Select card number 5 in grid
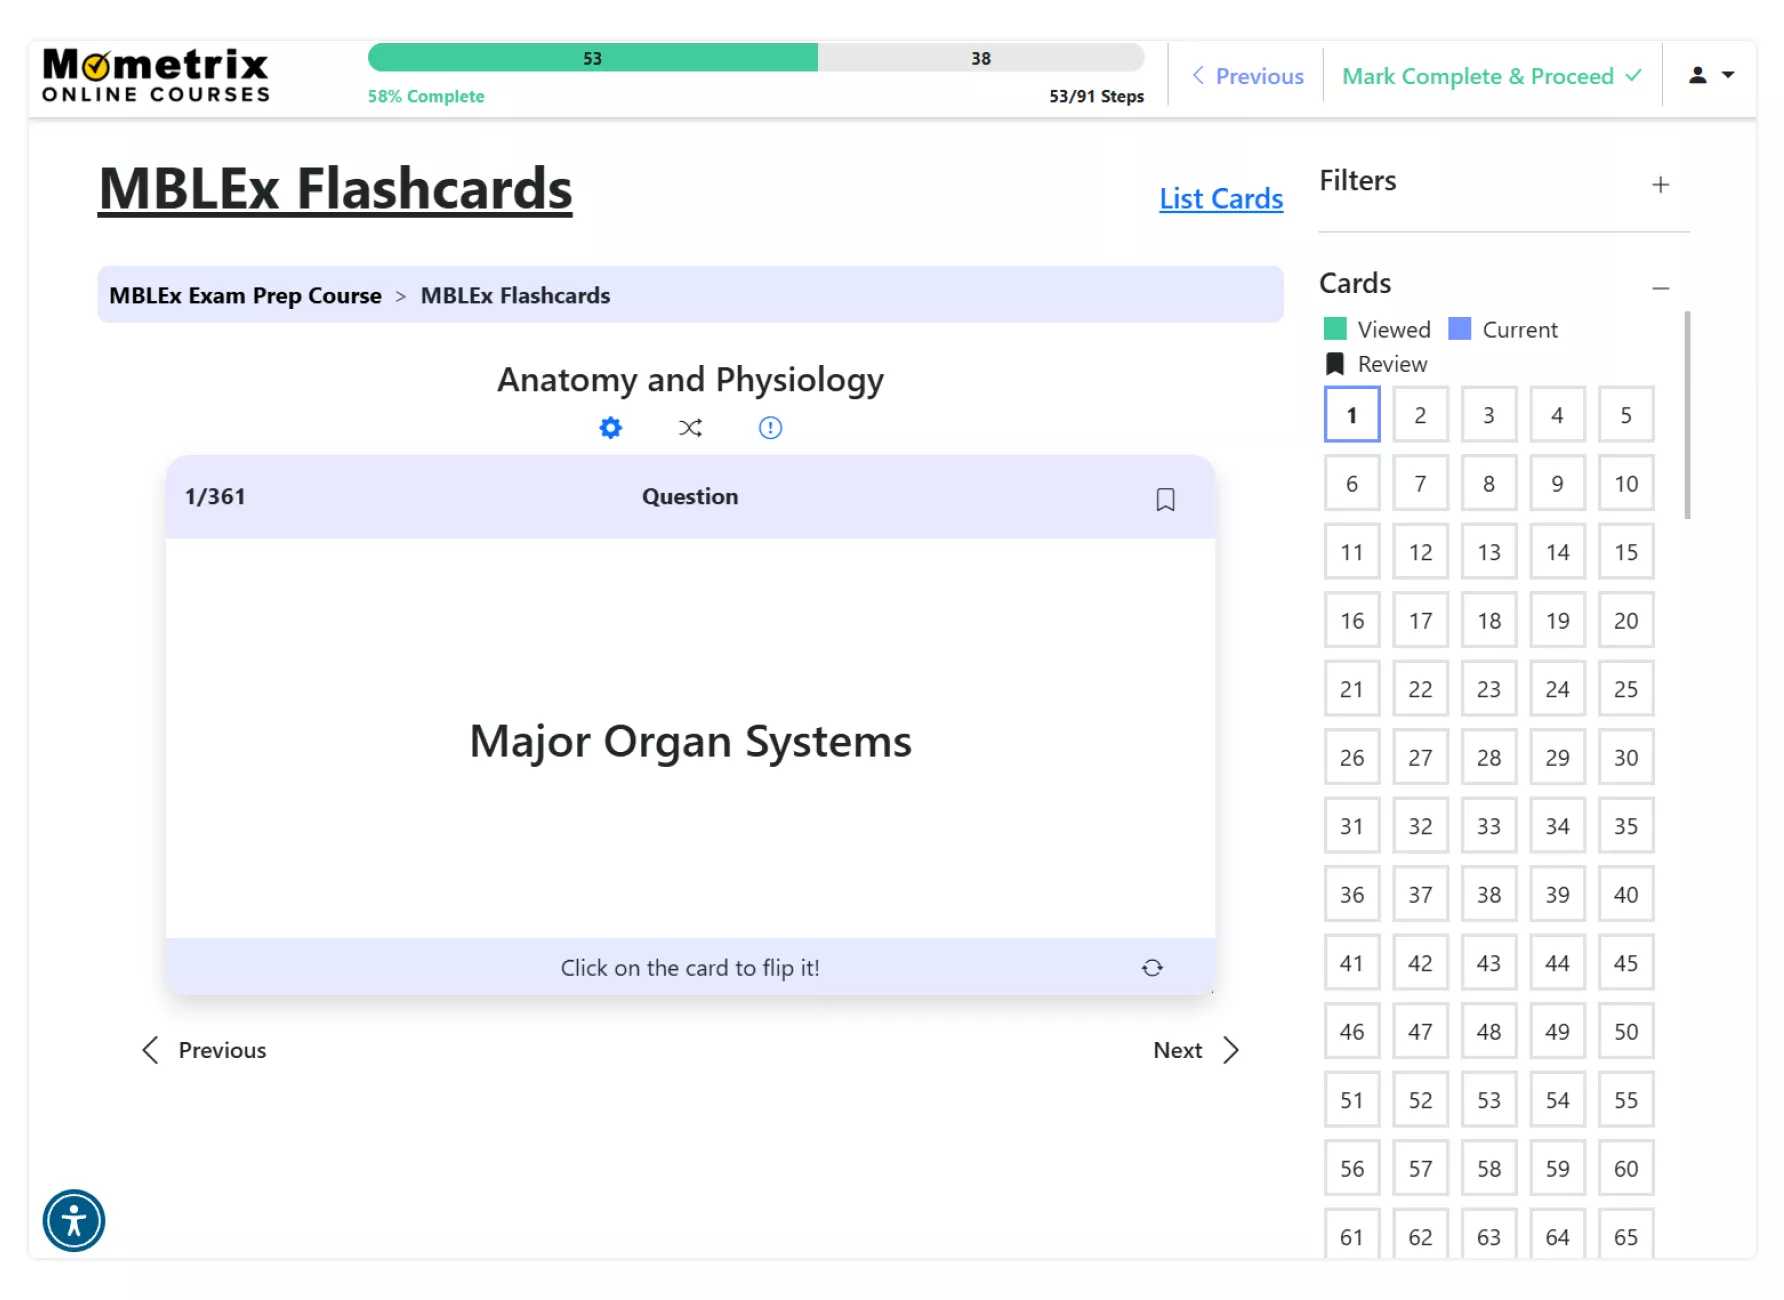This screenshot has width=1784, height=1300. tap(1625, 415)
